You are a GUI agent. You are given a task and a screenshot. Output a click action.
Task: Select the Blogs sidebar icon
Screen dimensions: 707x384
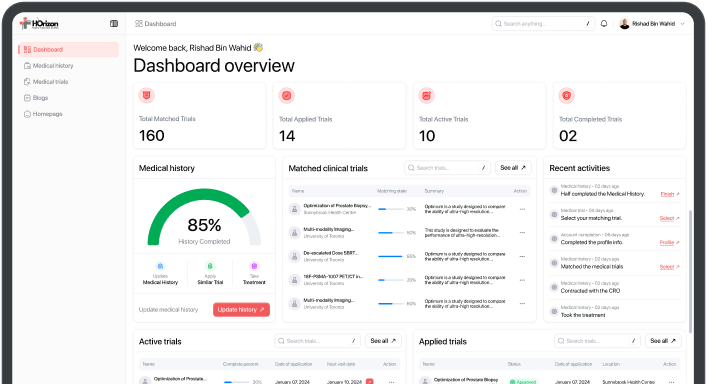[x=27, y=98]
